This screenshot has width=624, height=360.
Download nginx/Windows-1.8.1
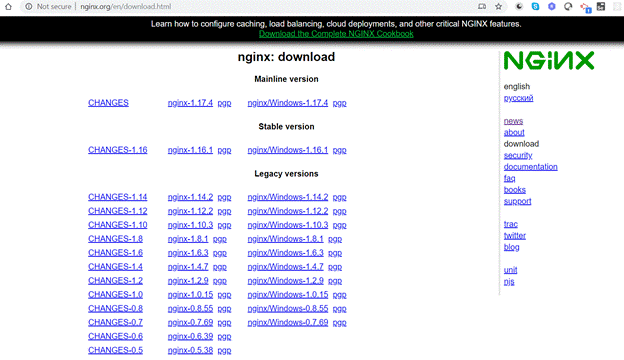tap(285, 239)
